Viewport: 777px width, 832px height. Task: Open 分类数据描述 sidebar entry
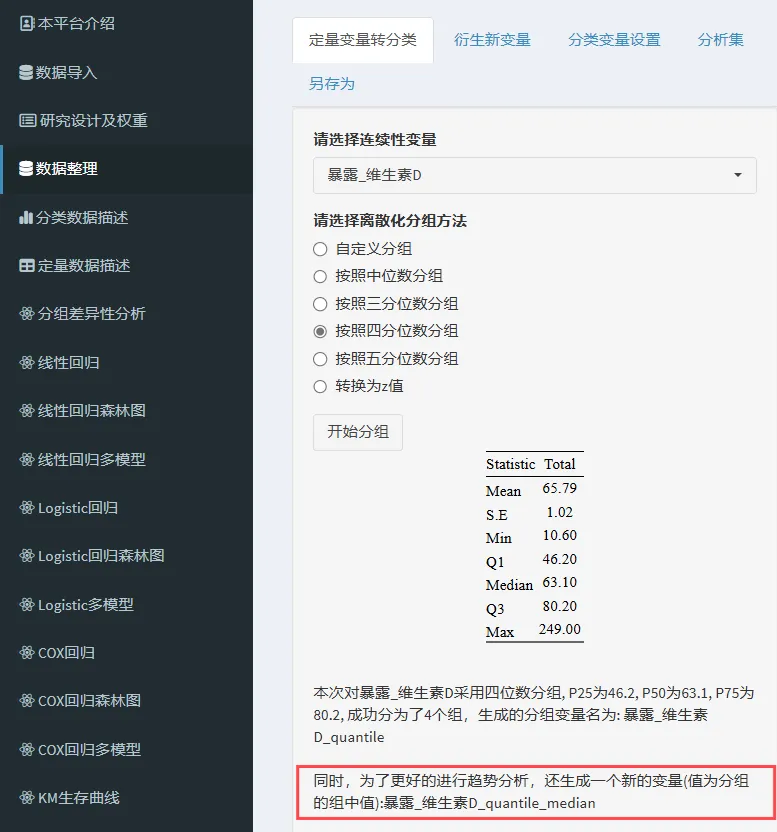point(126,218)
